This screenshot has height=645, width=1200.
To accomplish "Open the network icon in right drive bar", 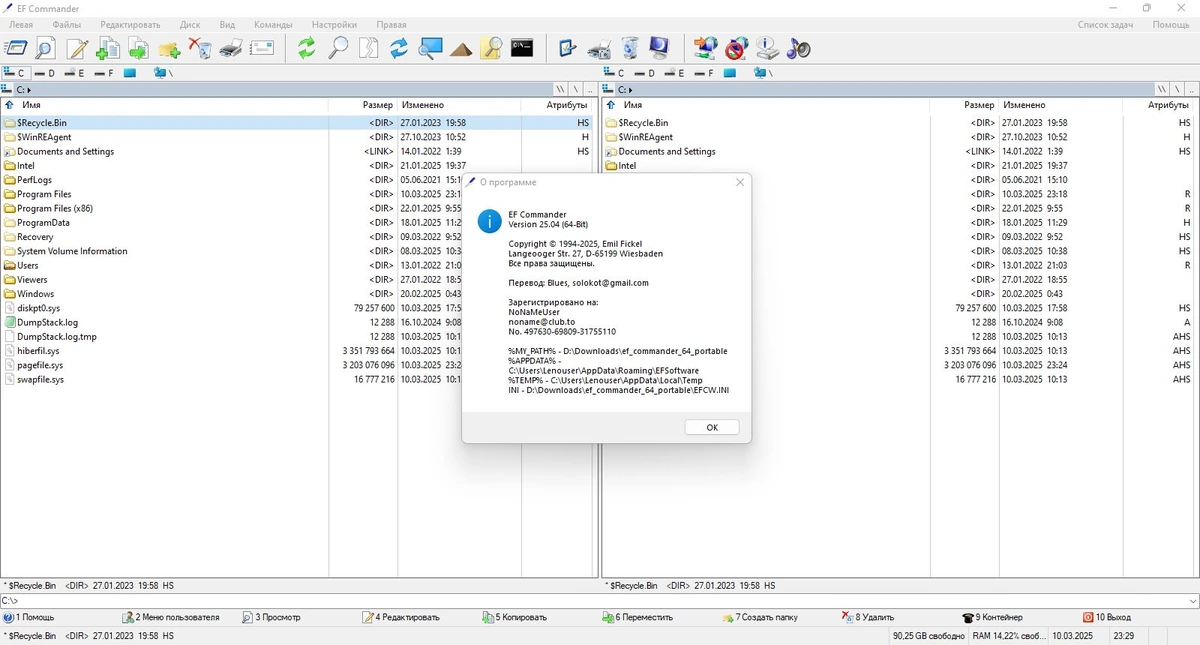I will [x=763, y=73].
